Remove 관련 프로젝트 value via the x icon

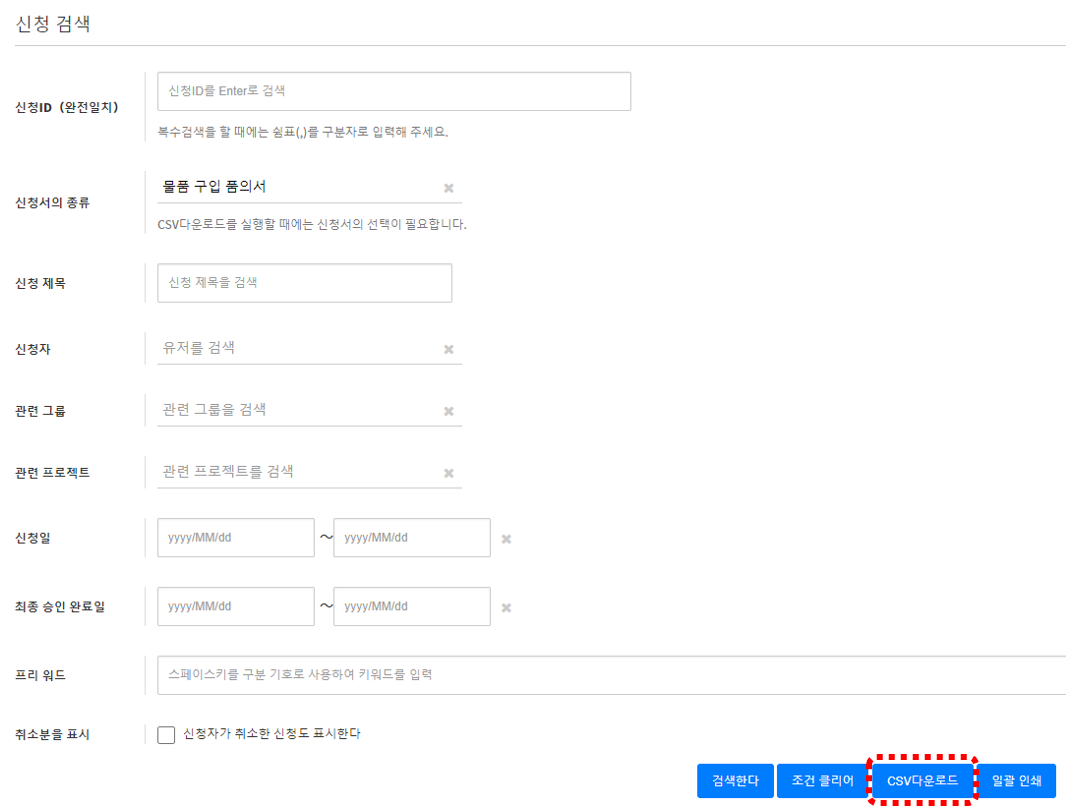(448, 473)
